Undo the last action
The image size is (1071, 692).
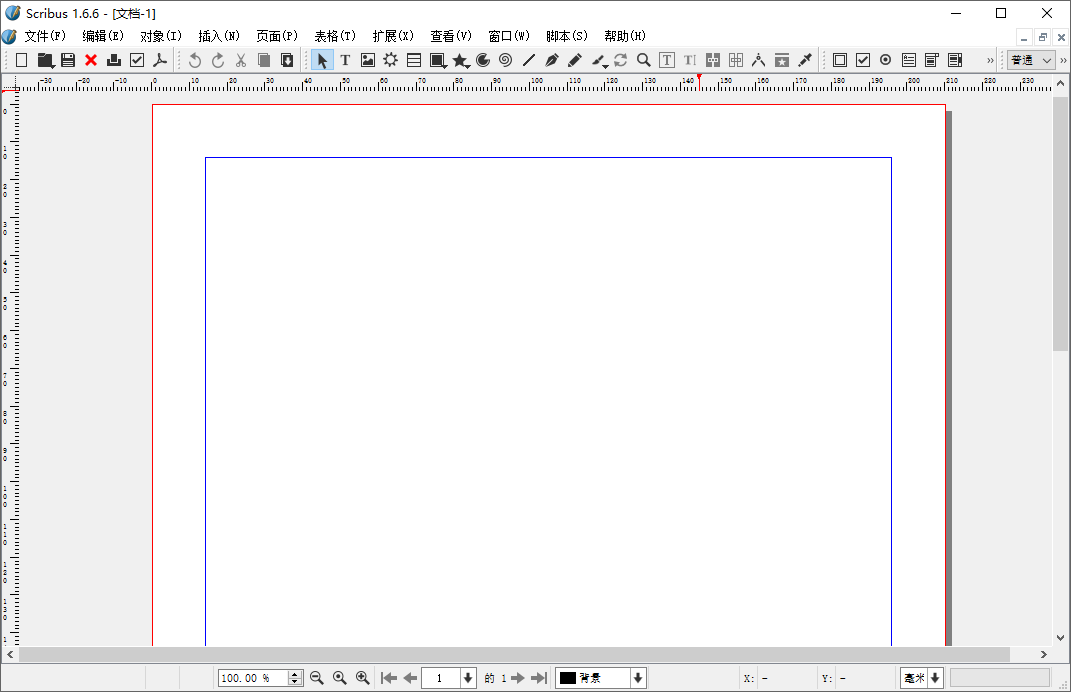click(194, 59)
